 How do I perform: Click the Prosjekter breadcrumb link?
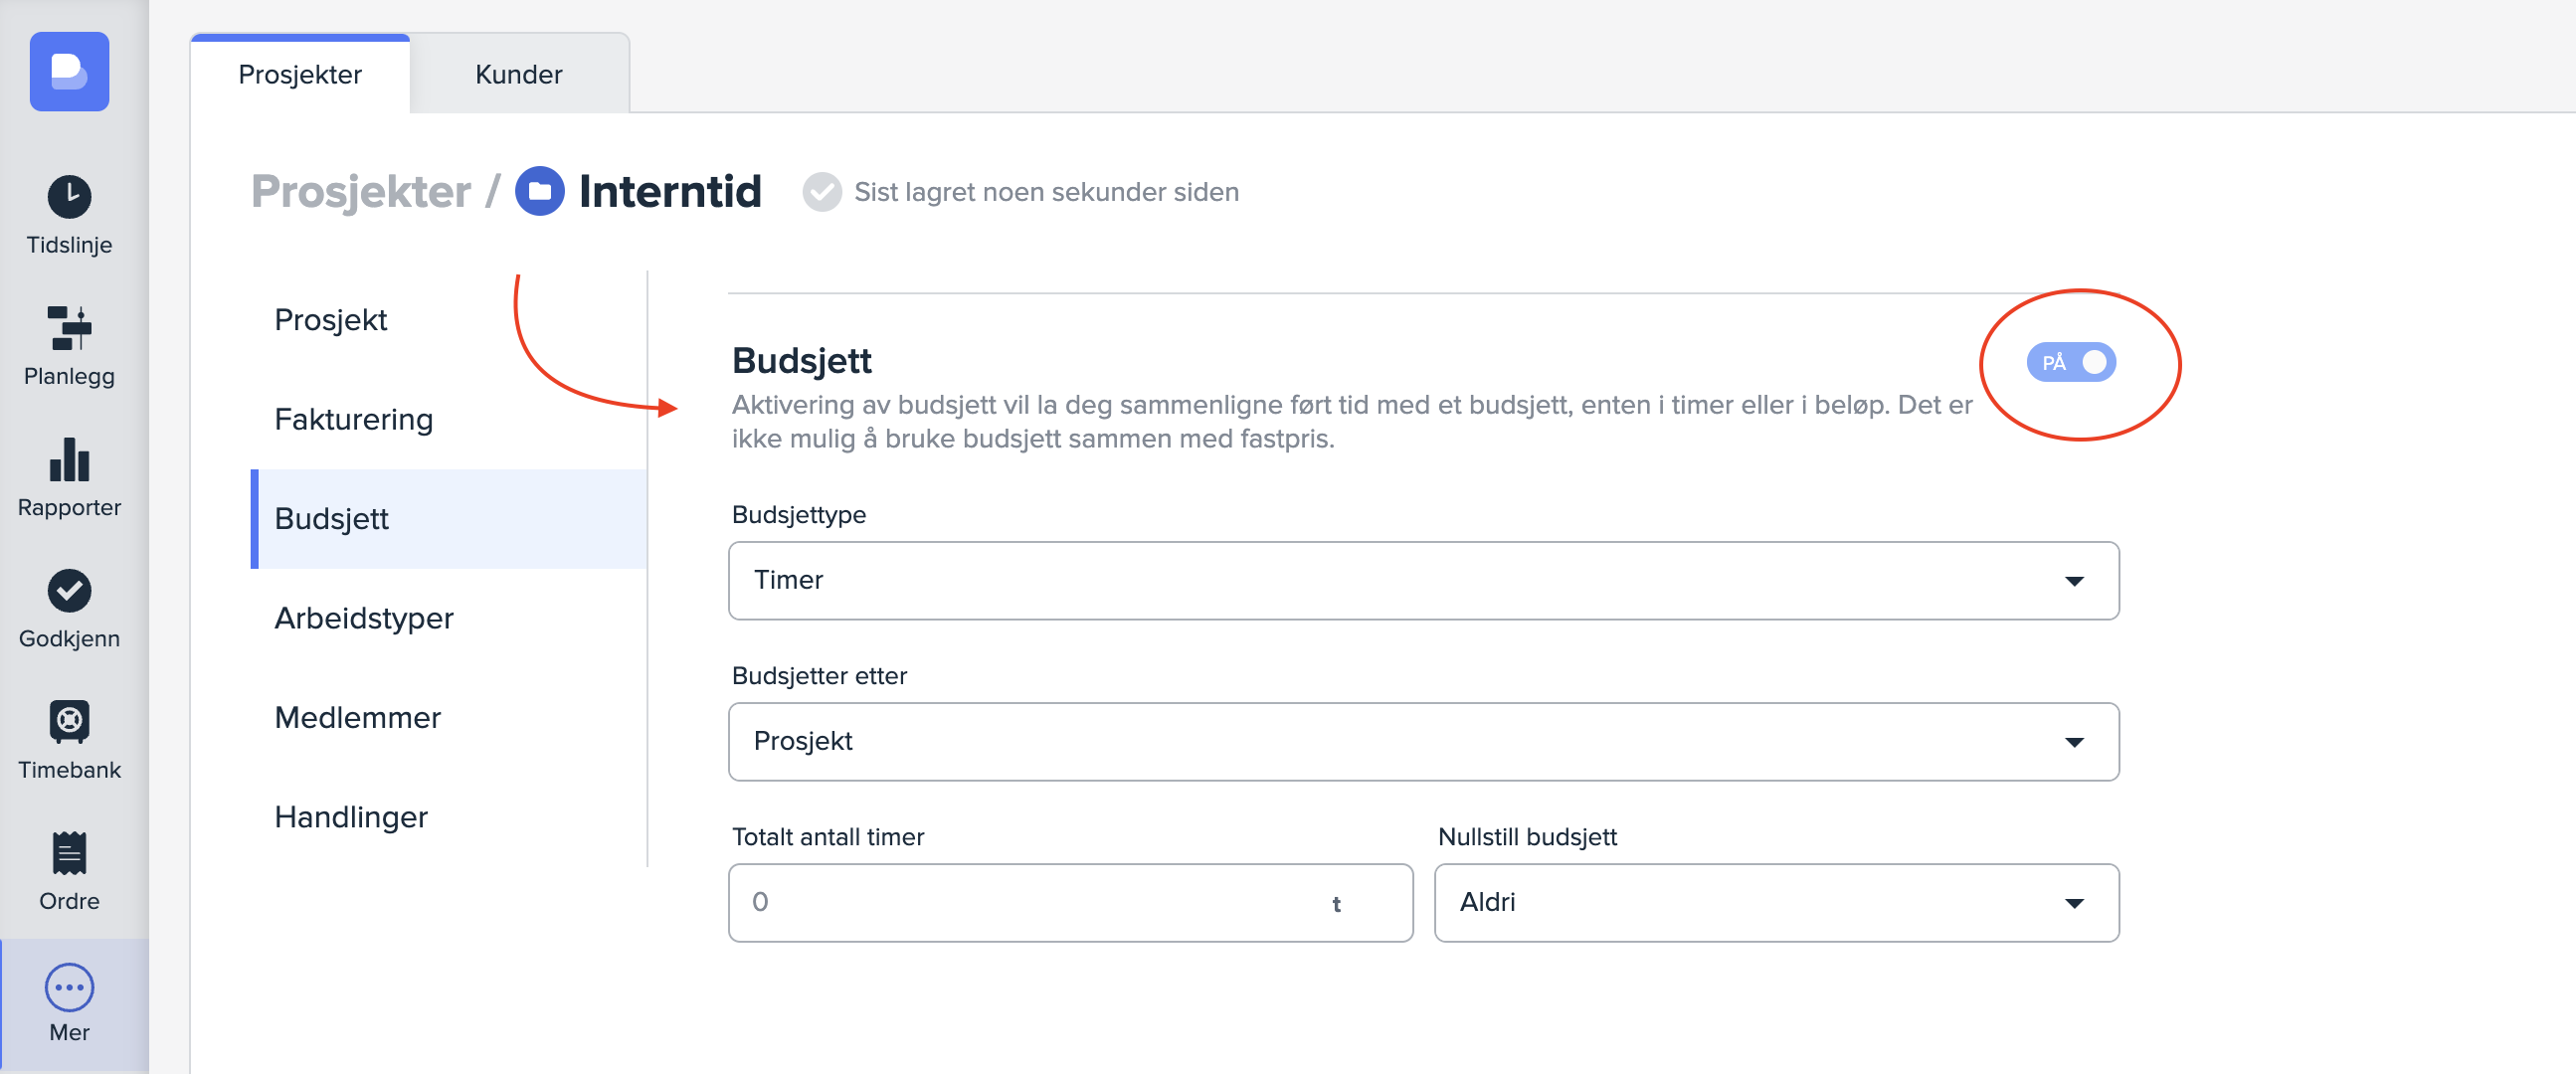tap(360, 191)
